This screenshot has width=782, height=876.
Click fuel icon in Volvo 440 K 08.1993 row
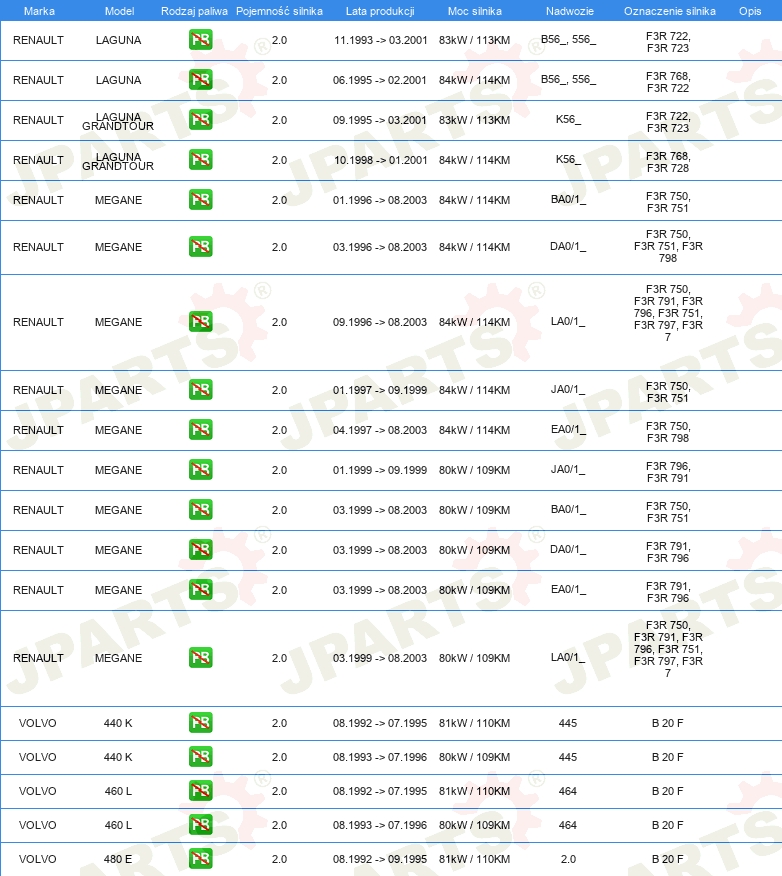point(201,756)
